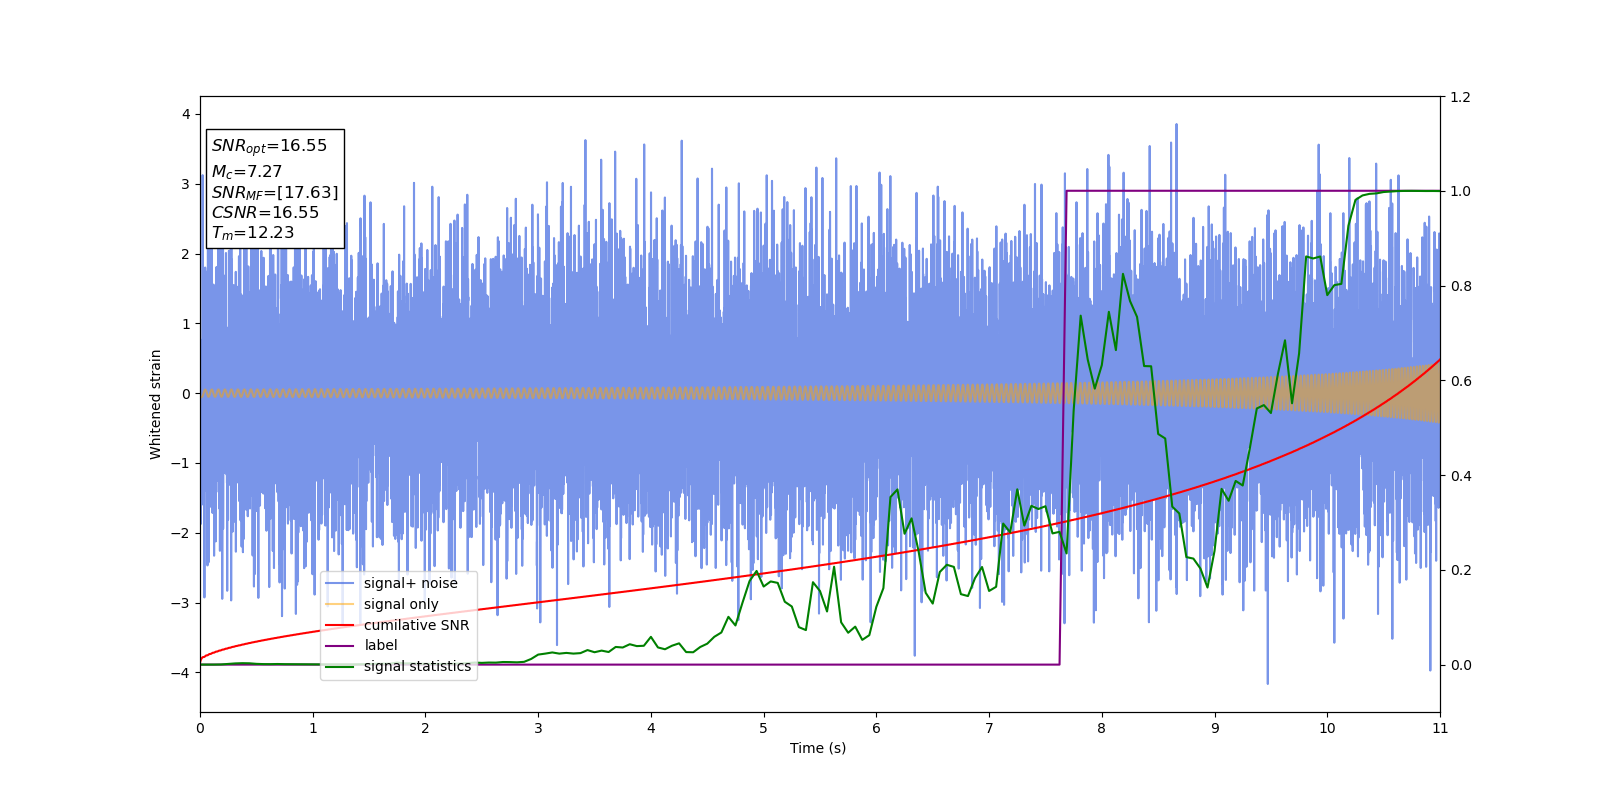
Task: Click left-axis tick label 0
Action: tap(186, 394)
